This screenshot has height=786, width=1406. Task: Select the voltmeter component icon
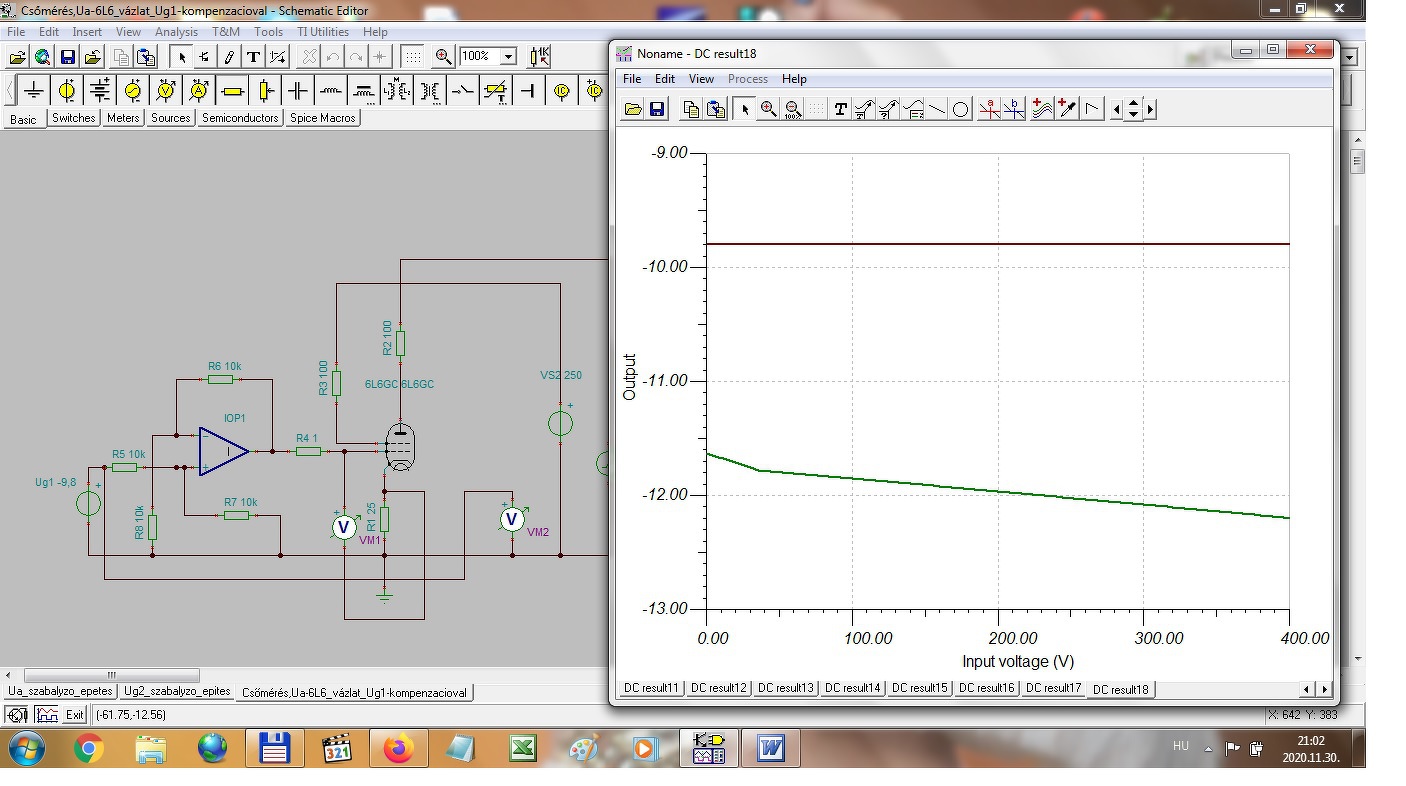coord(166,91)
